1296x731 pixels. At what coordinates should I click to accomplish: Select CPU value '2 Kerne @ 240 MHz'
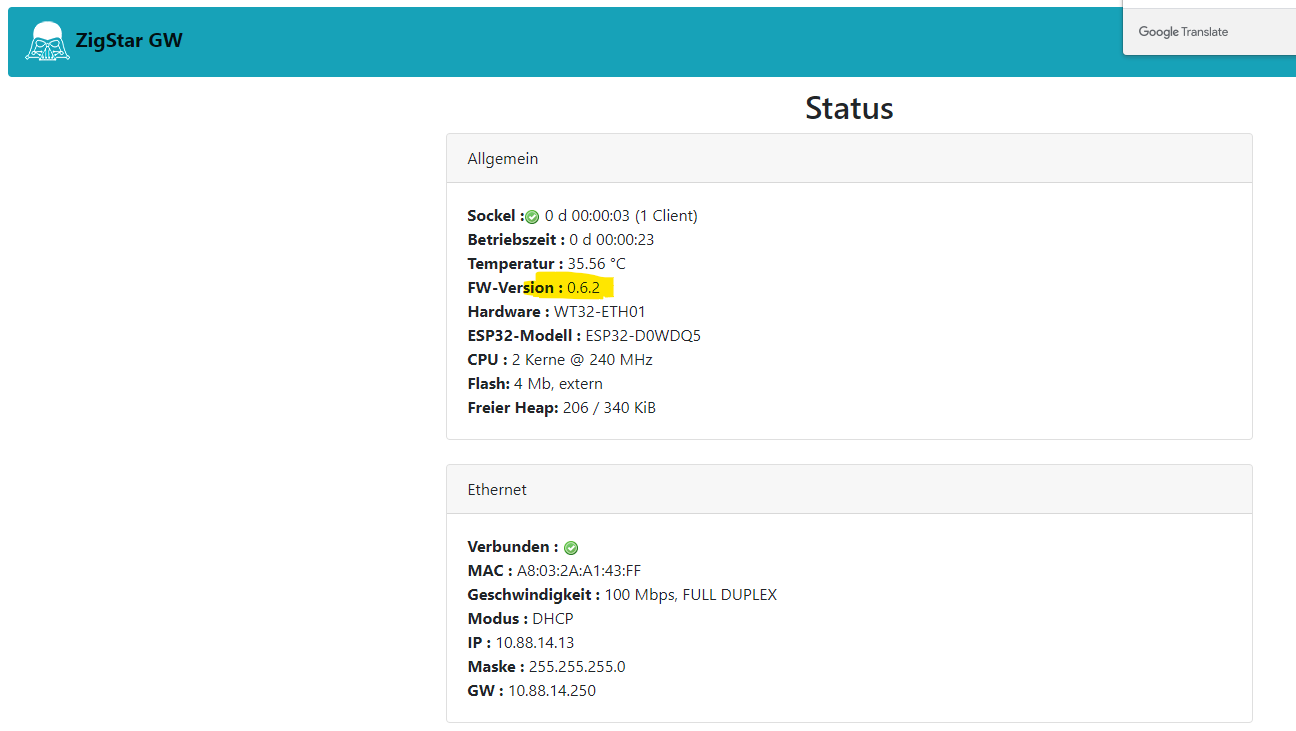tap(582, 360)
